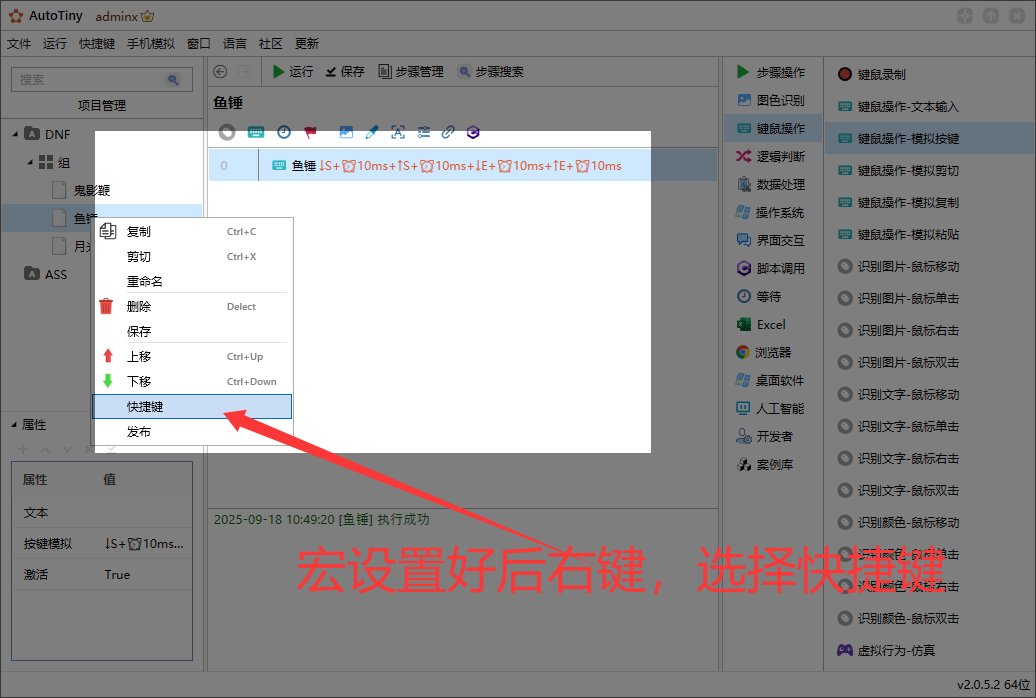
Task: Click the clock wait icon in step toolbar
Action: [x=284, y=132]
